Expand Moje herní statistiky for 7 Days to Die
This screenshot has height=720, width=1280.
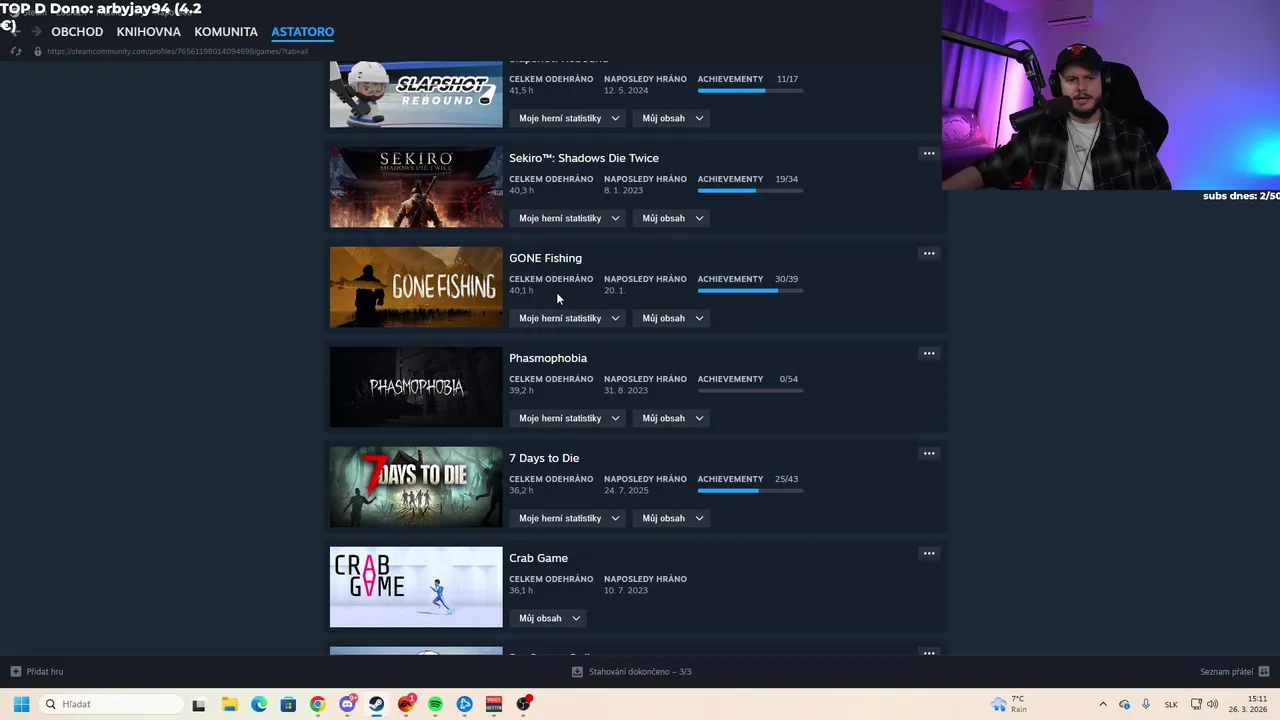pyautogui.click(x=569, y=518)
